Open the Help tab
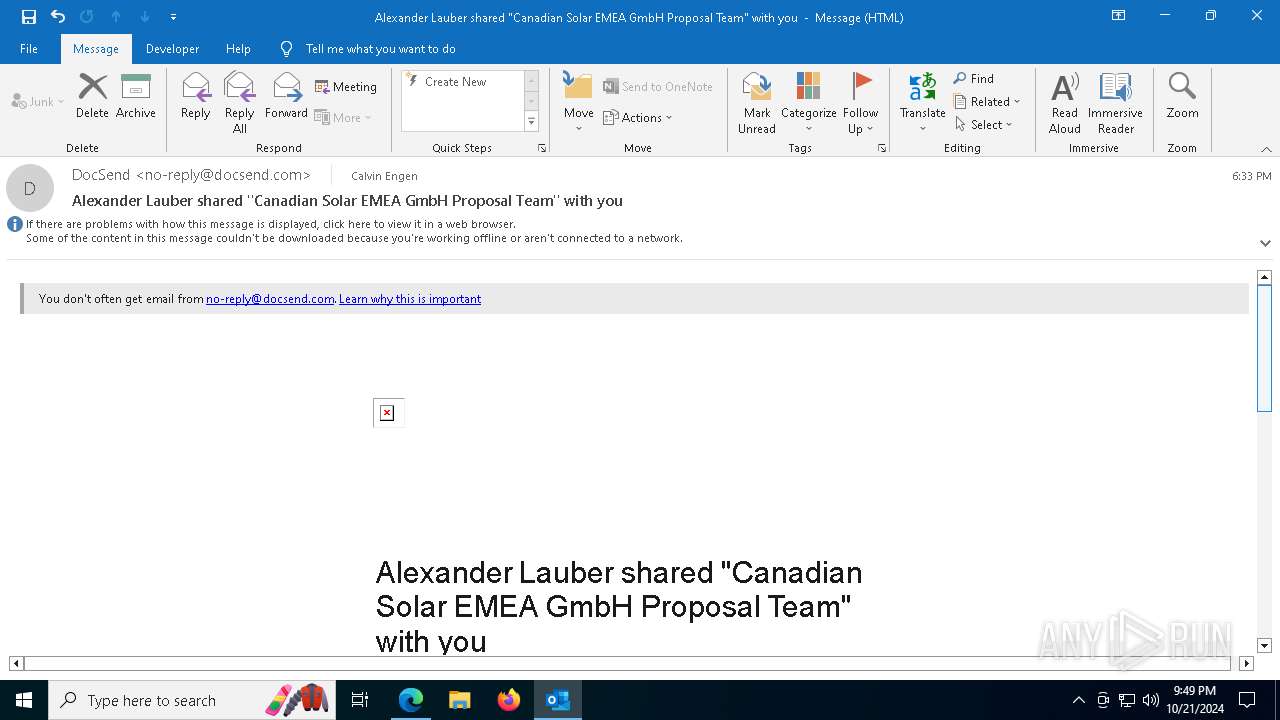 click(x=238, y=49)
